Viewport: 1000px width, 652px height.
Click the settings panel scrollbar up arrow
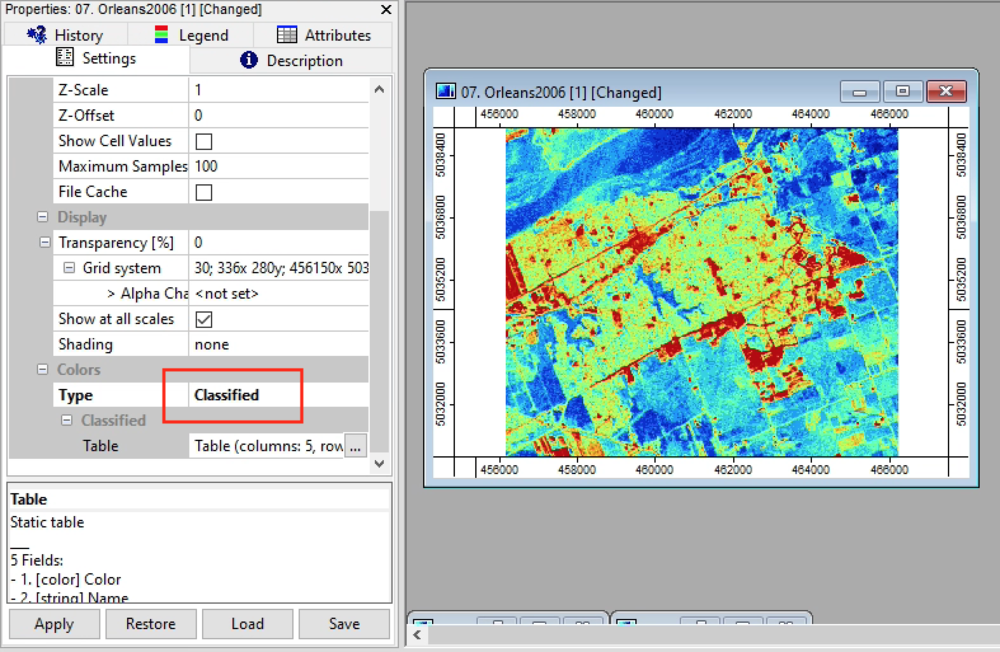(x=379, y=87)
